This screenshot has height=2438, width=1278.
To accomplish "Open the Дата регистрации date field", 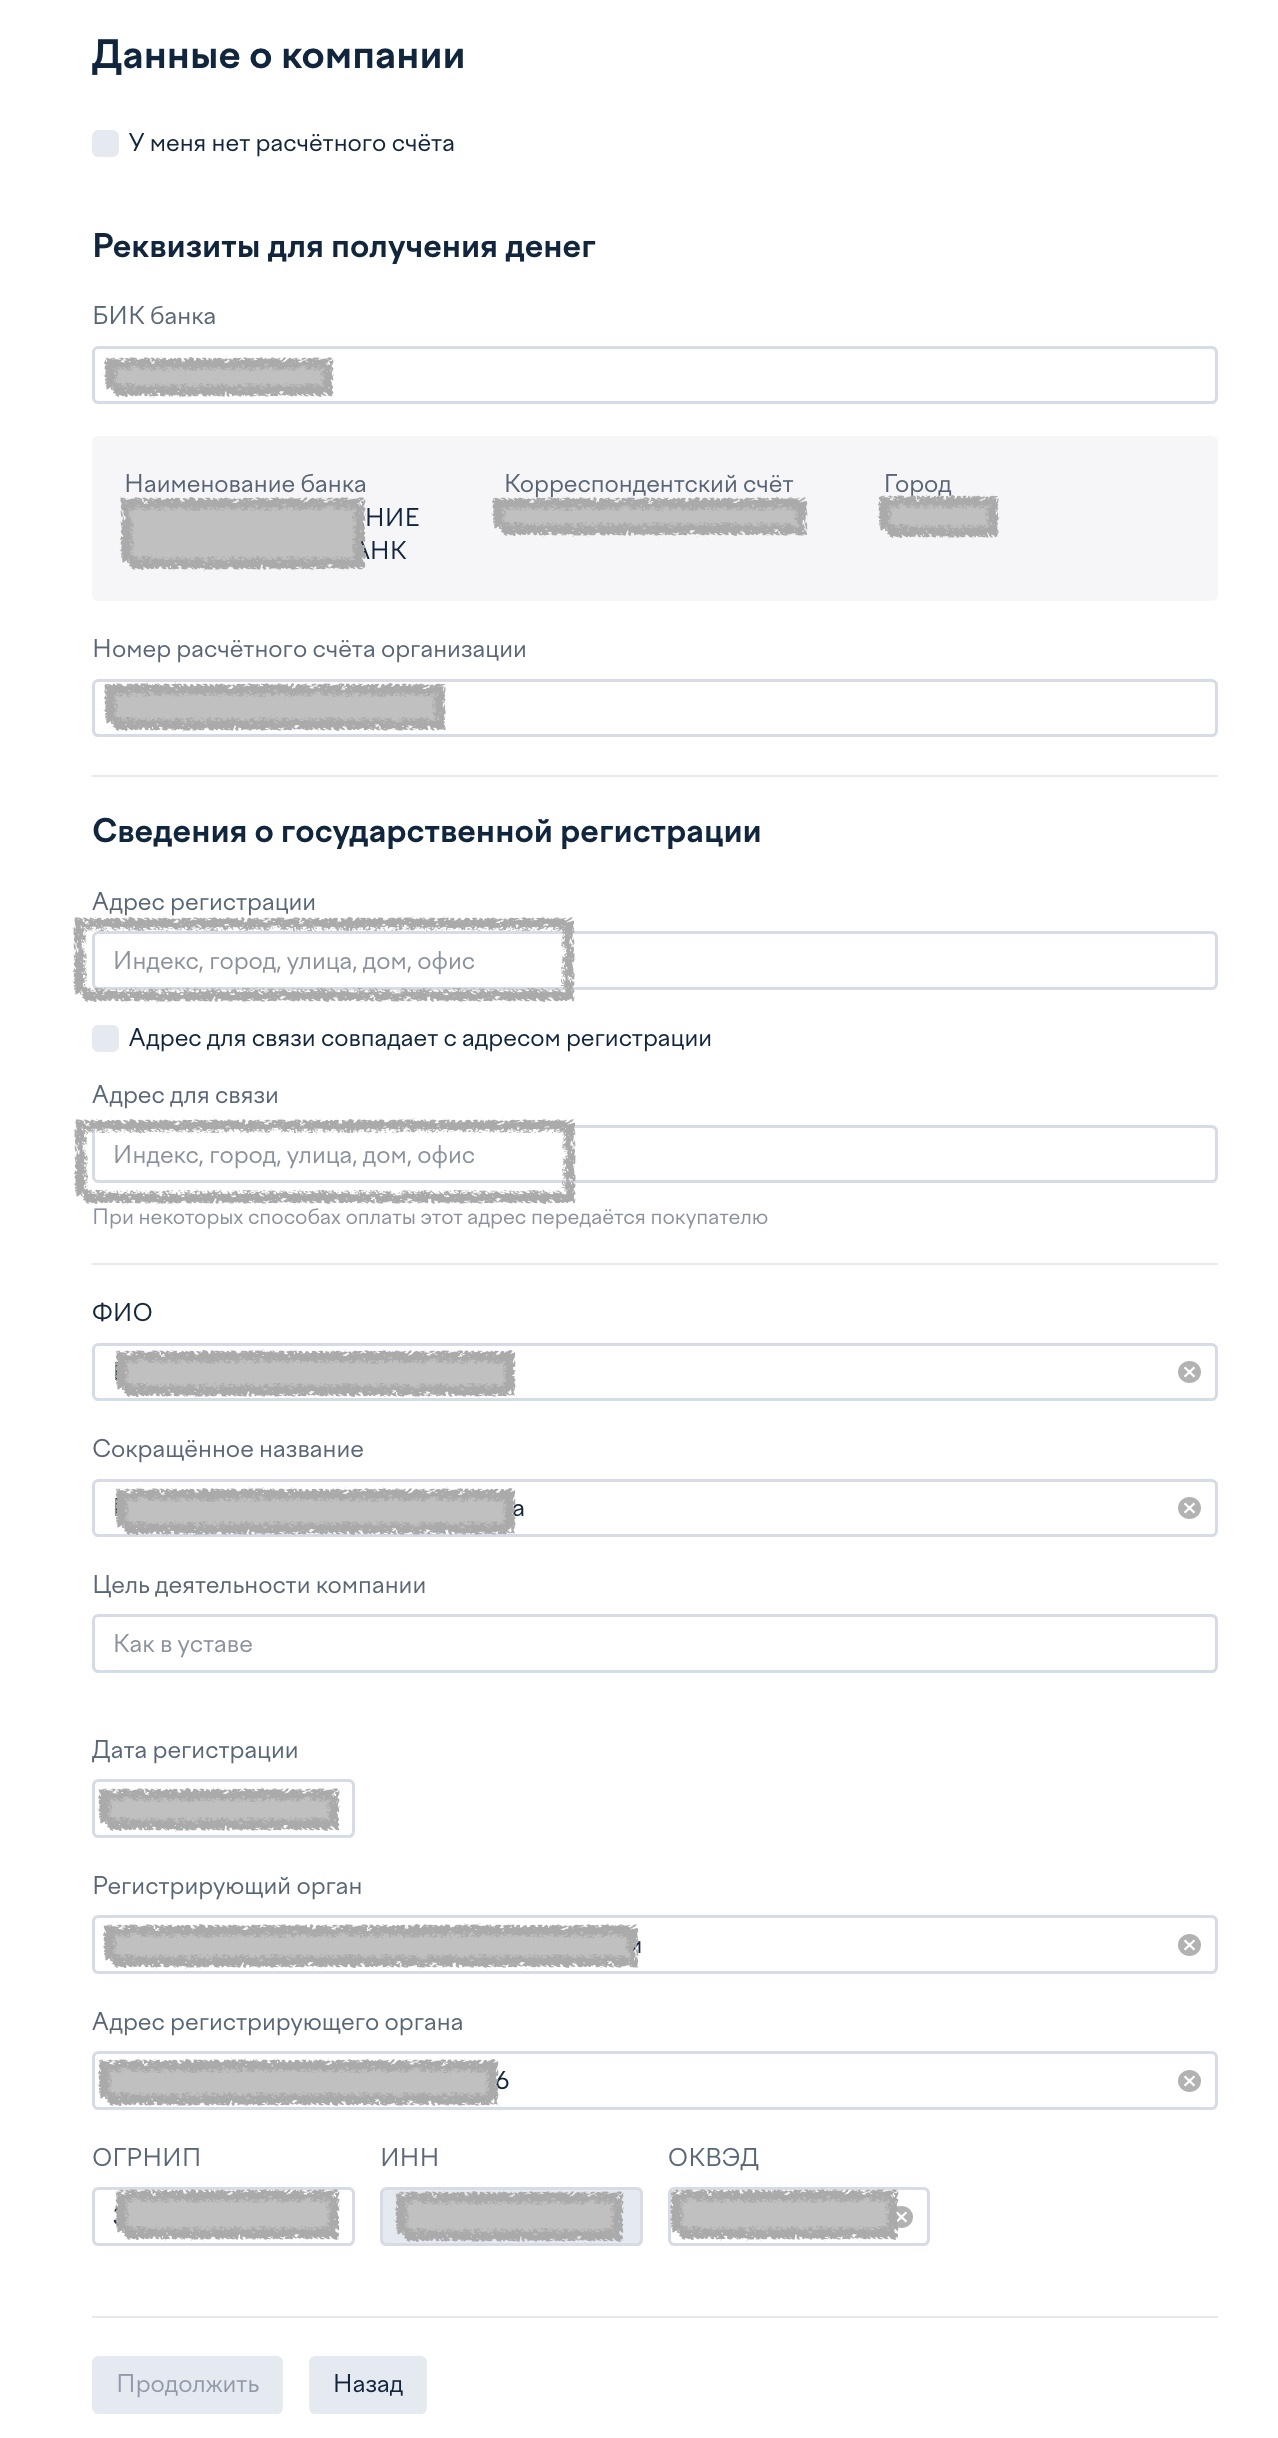I will pyautogui.click(x=223, y=1808).
